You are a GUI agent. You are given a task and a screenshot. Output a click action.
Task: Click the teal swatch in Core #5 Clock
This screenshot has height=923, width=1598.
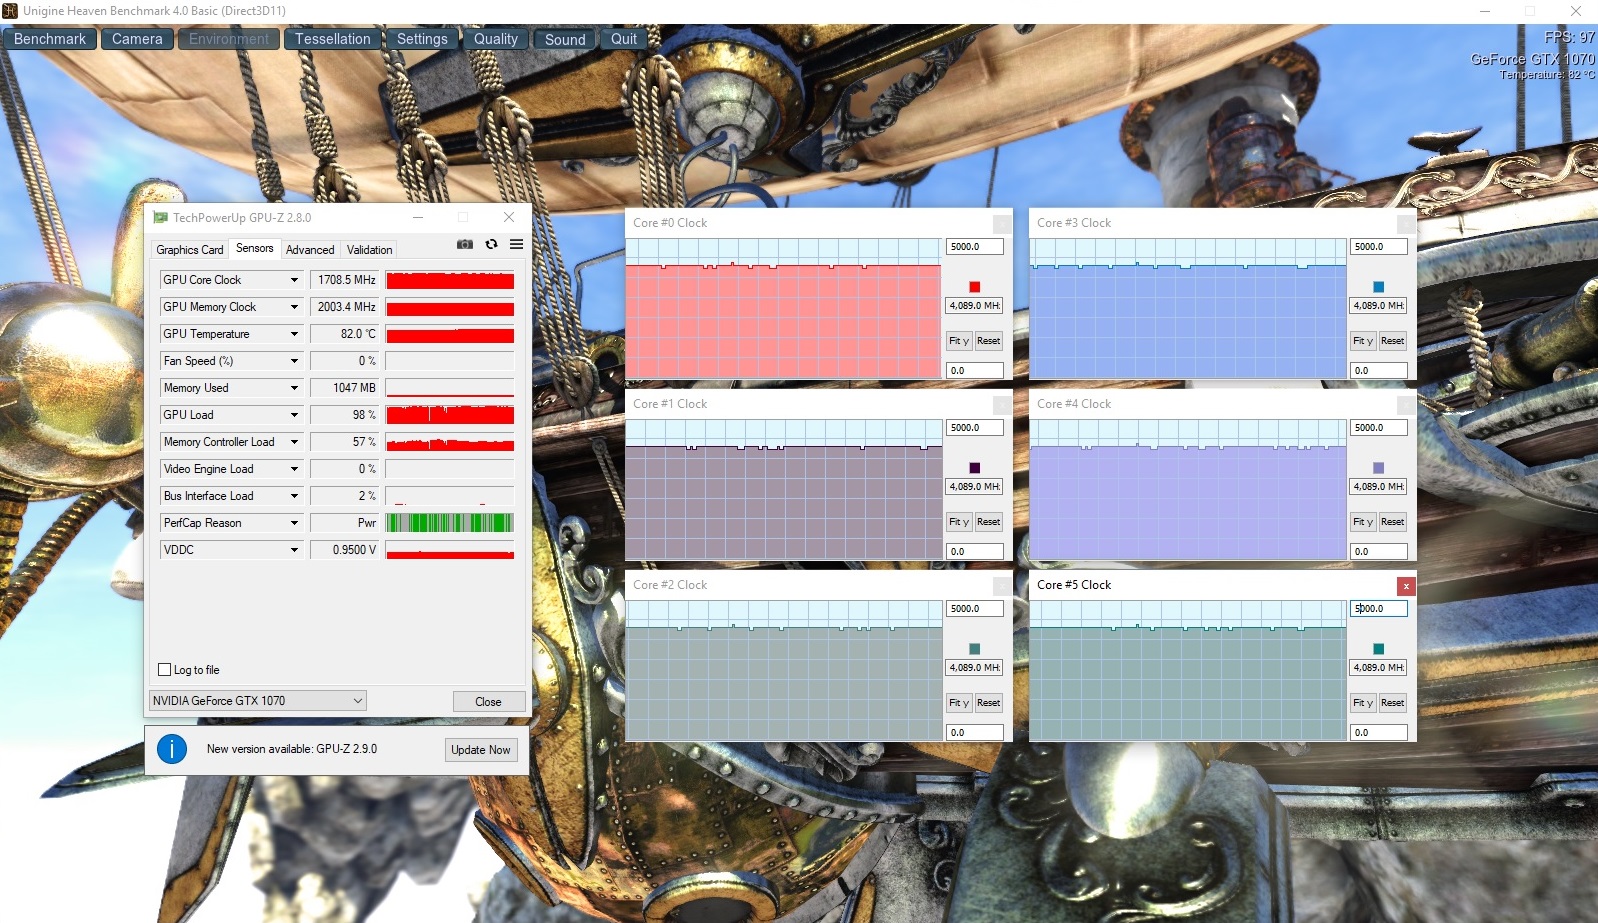click(x=1379, y=649)
